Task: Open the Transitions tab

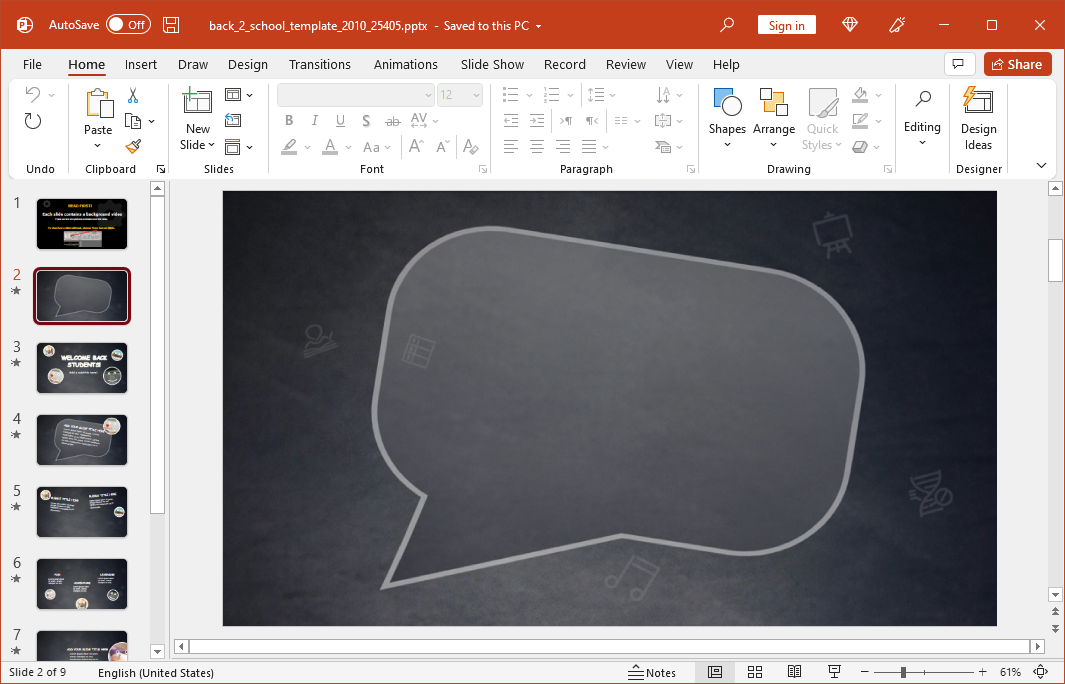Action: (x=319, y=64)
